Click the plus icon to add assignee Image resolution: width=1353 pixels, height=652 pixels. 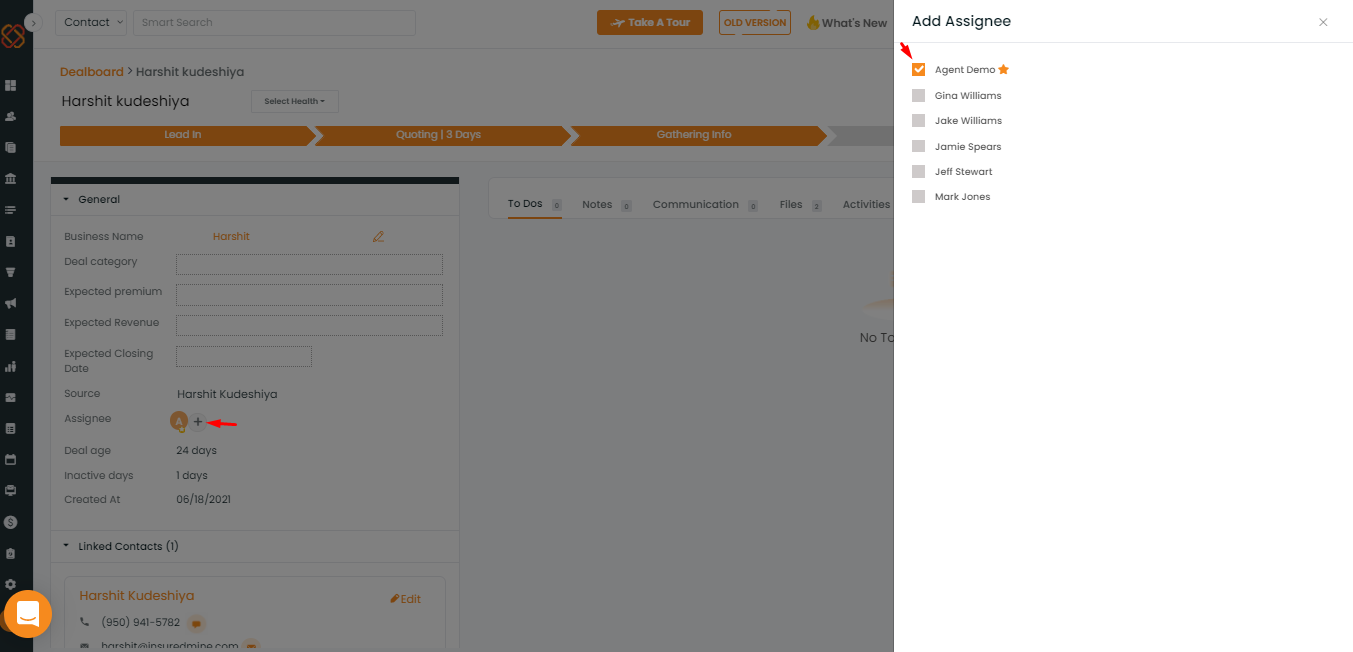point(198,422)
